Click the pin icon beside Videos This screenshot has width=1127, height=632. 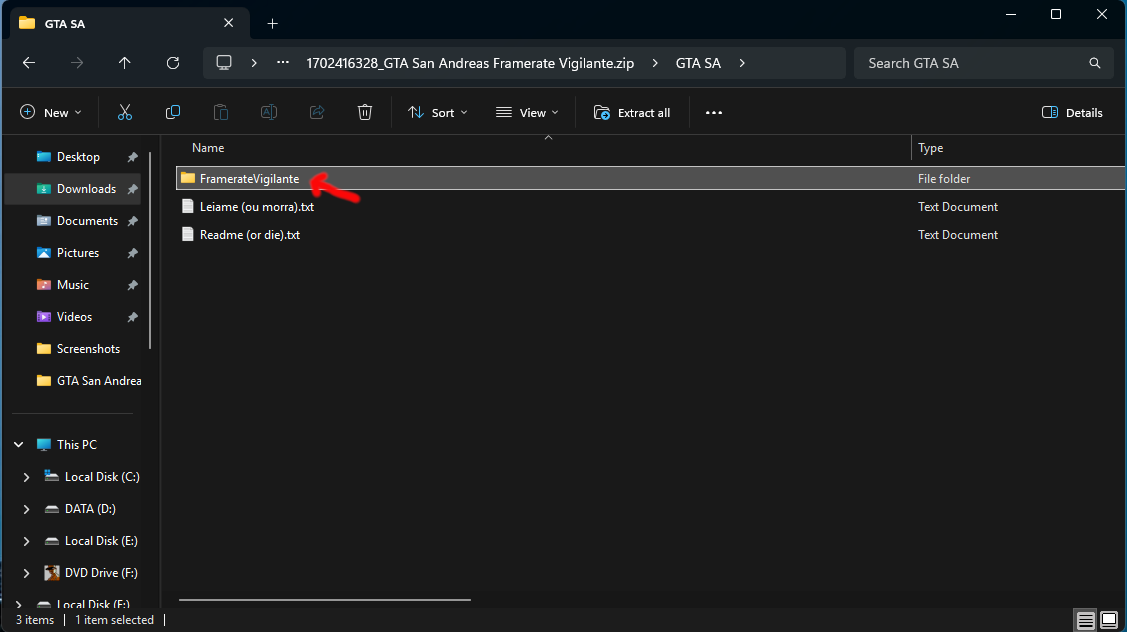132,317
